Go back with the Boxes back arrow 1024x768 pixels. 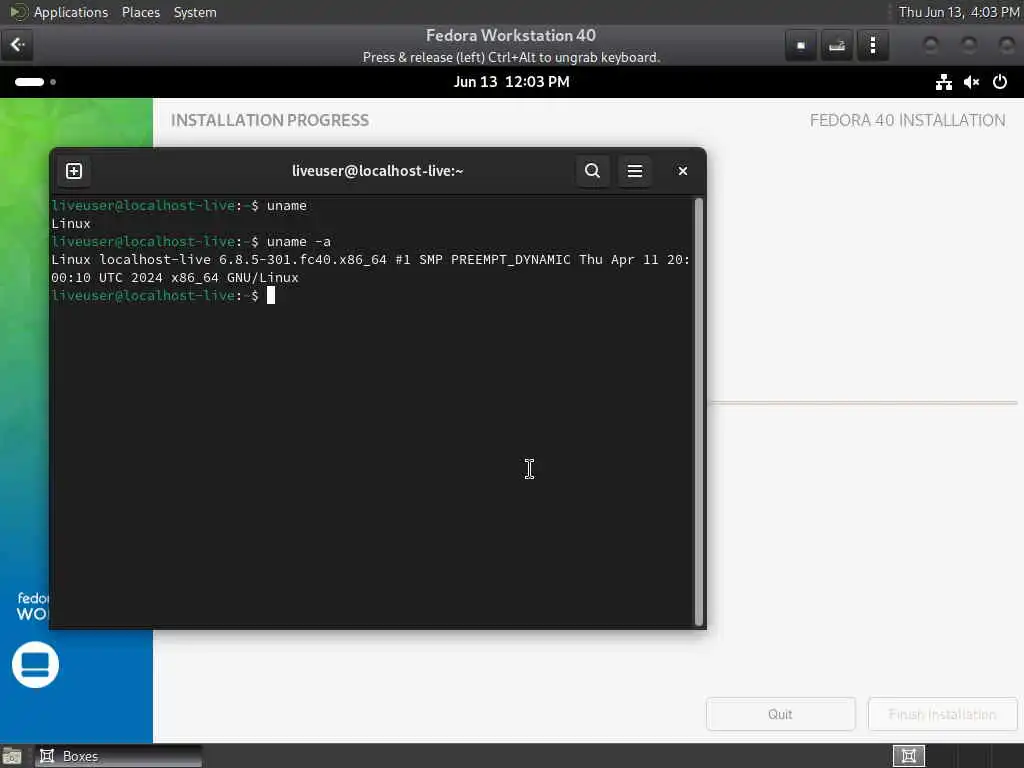pos(17,45)
